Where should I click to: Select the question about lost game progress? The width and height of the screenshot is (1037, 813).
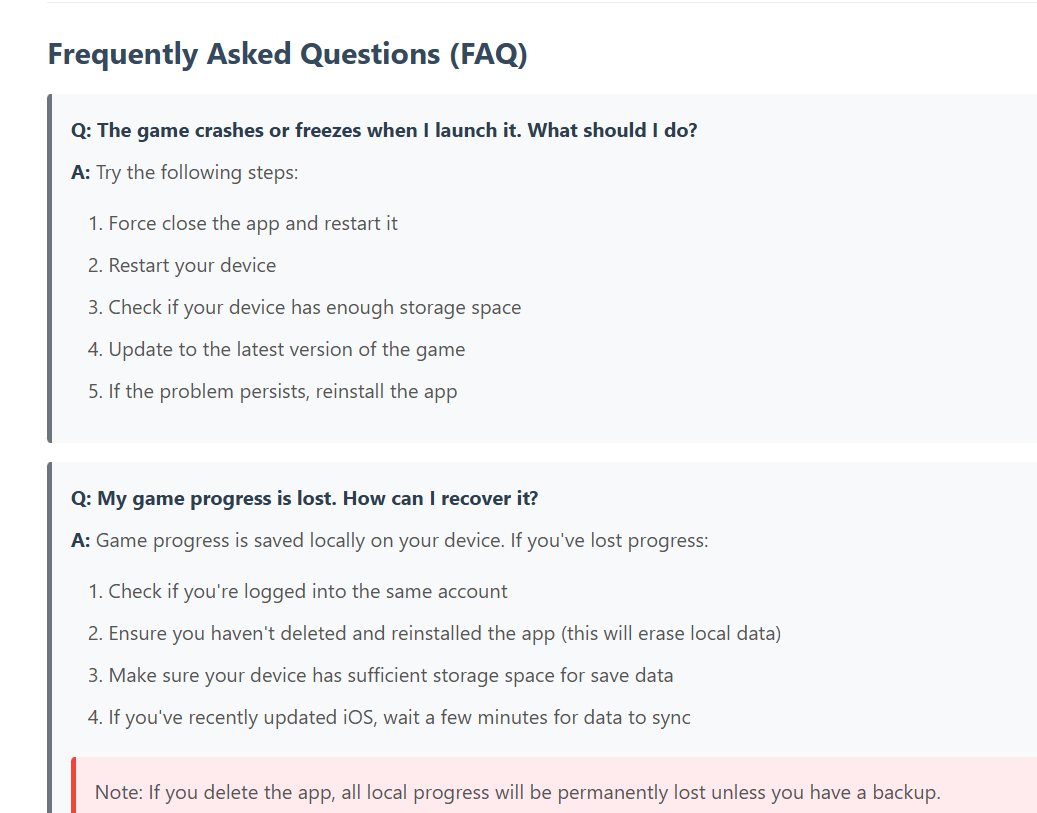(x=304, y=498)
